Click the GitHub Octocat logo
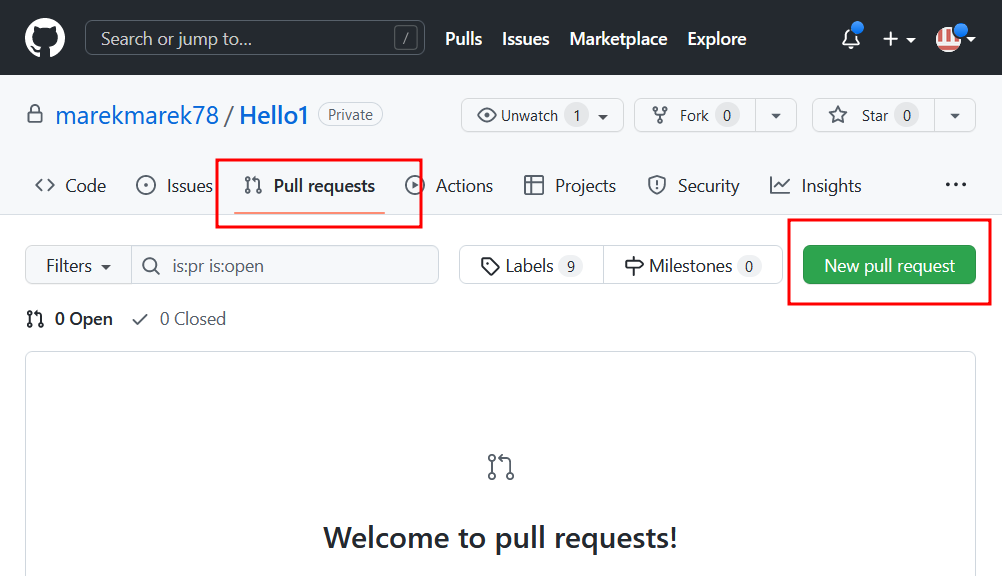This screenshot has width=1002, height=576. tap(45, 39)
